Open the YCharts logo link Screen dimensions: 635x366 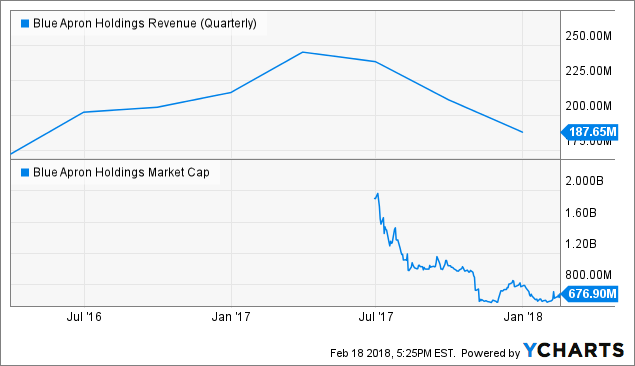pos(573,351)
